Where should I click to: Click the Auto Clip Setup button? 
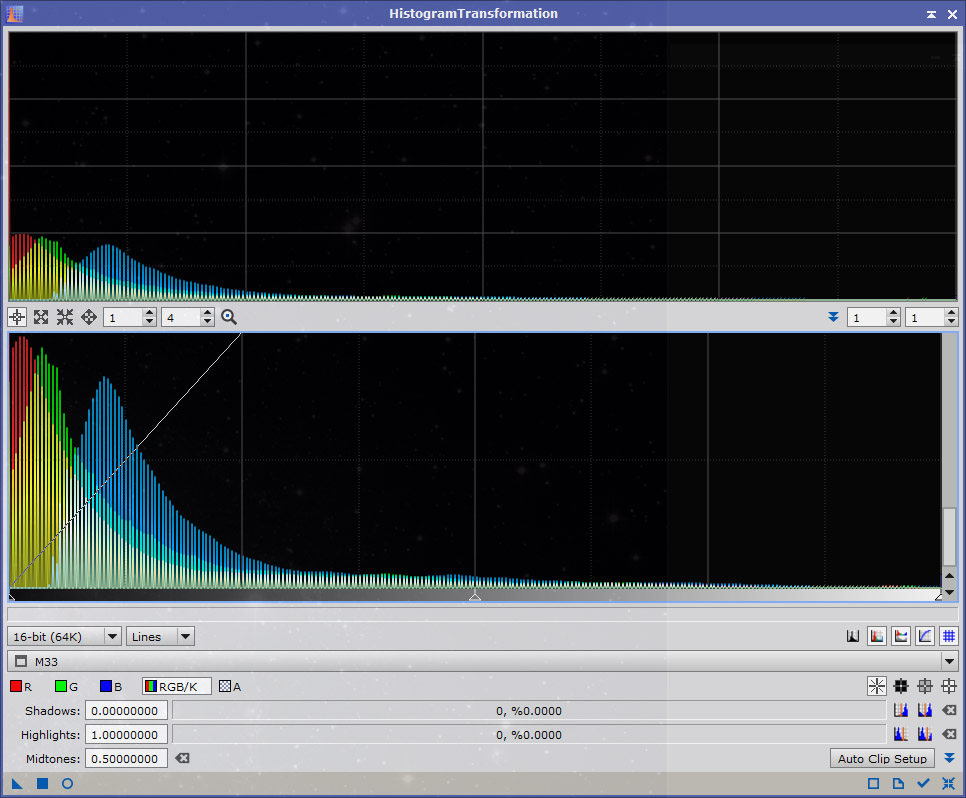point(882,759)
